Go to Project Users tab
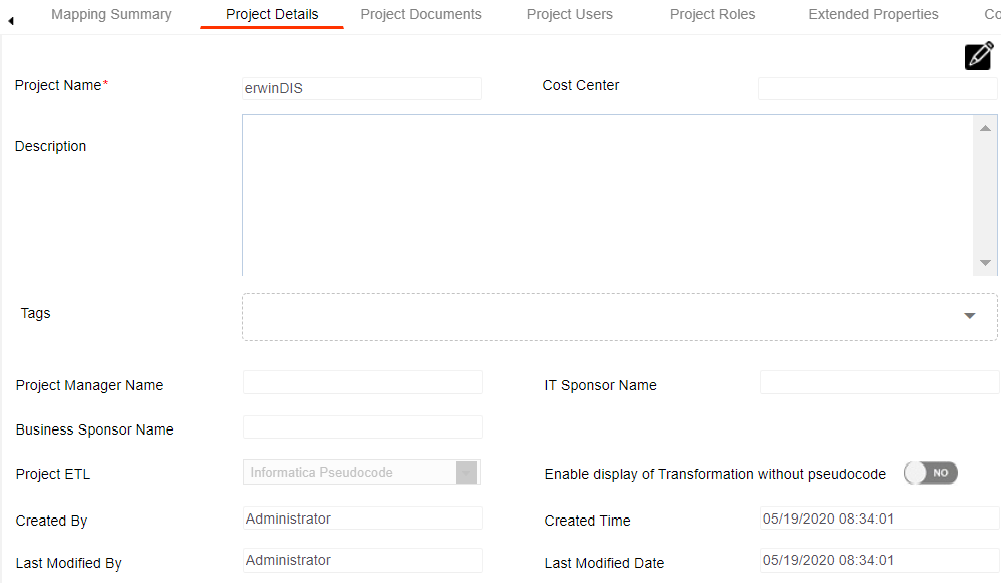The image size is (1002, 583). 570,14
